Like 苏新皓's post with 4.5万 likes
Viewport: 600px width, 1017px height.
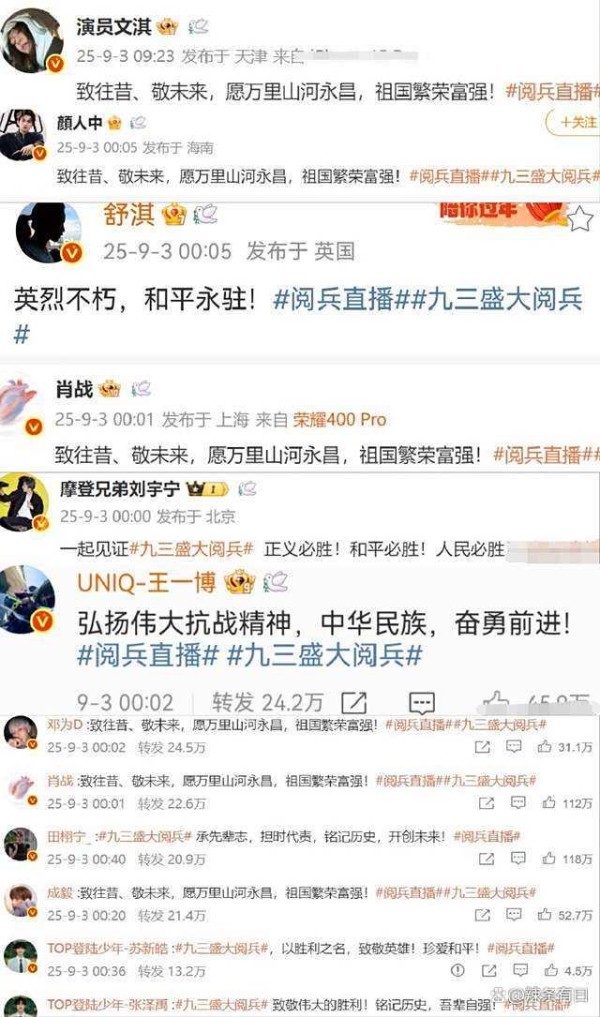coord(551,970)
